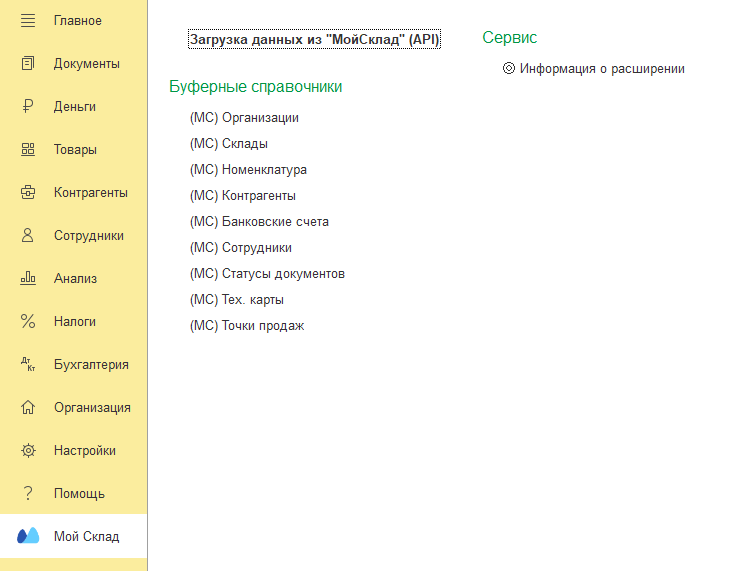Click the percent icon for Налоги

click(x=28, y=322)
